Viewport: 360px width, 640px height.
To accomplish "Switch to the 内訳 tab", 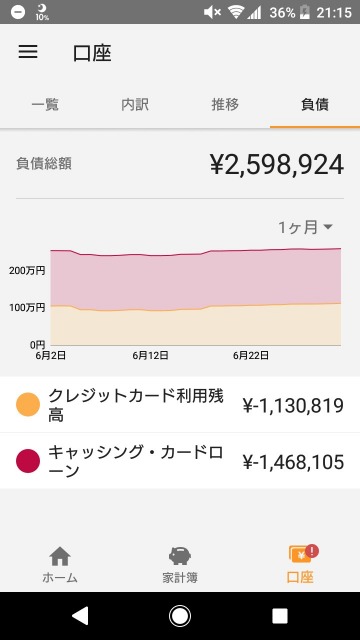I will click(135, 105).
